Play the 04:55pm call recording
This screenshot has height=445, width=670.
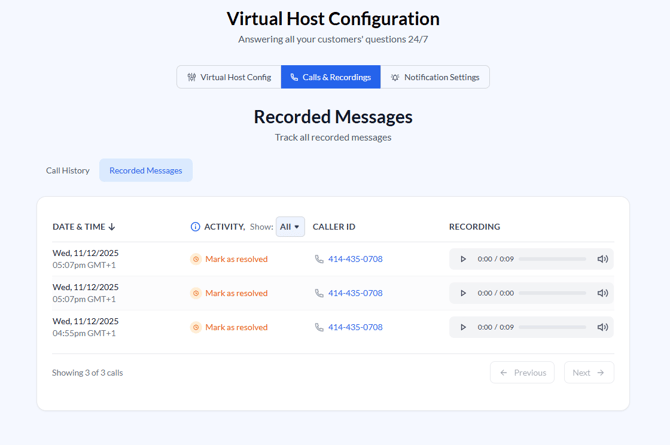tap(463, 327)
